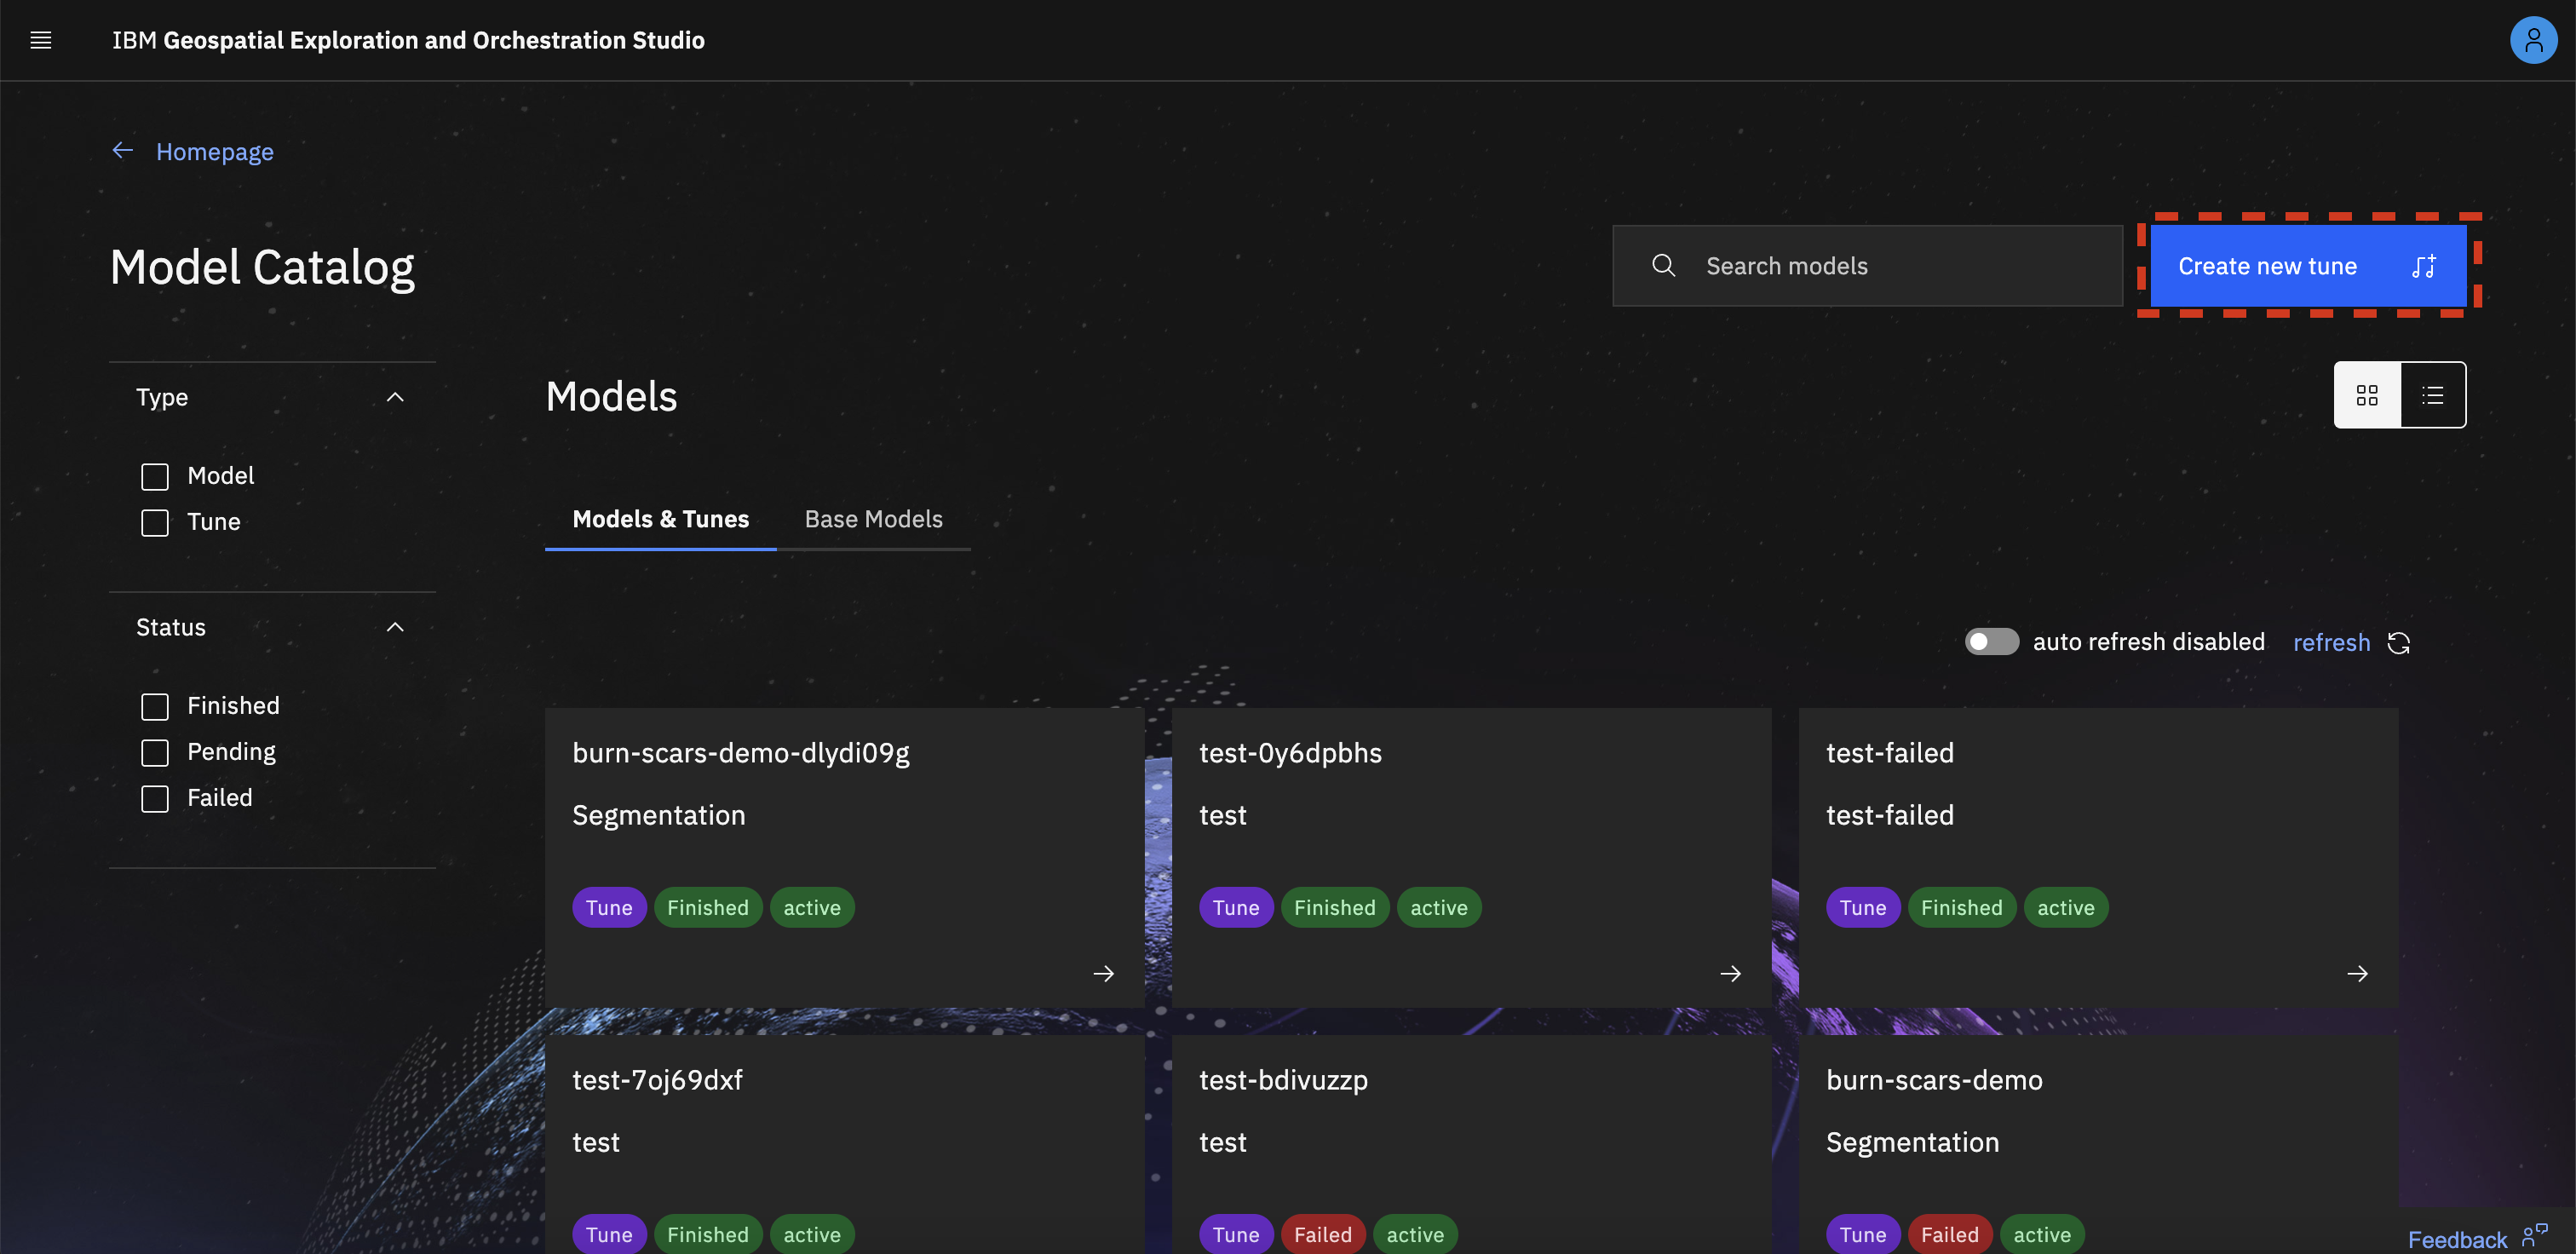Image resolution: width=2576 pixels, height=1254 pixels.
Task: Switch to grid card view
Action: point(2366,395)
